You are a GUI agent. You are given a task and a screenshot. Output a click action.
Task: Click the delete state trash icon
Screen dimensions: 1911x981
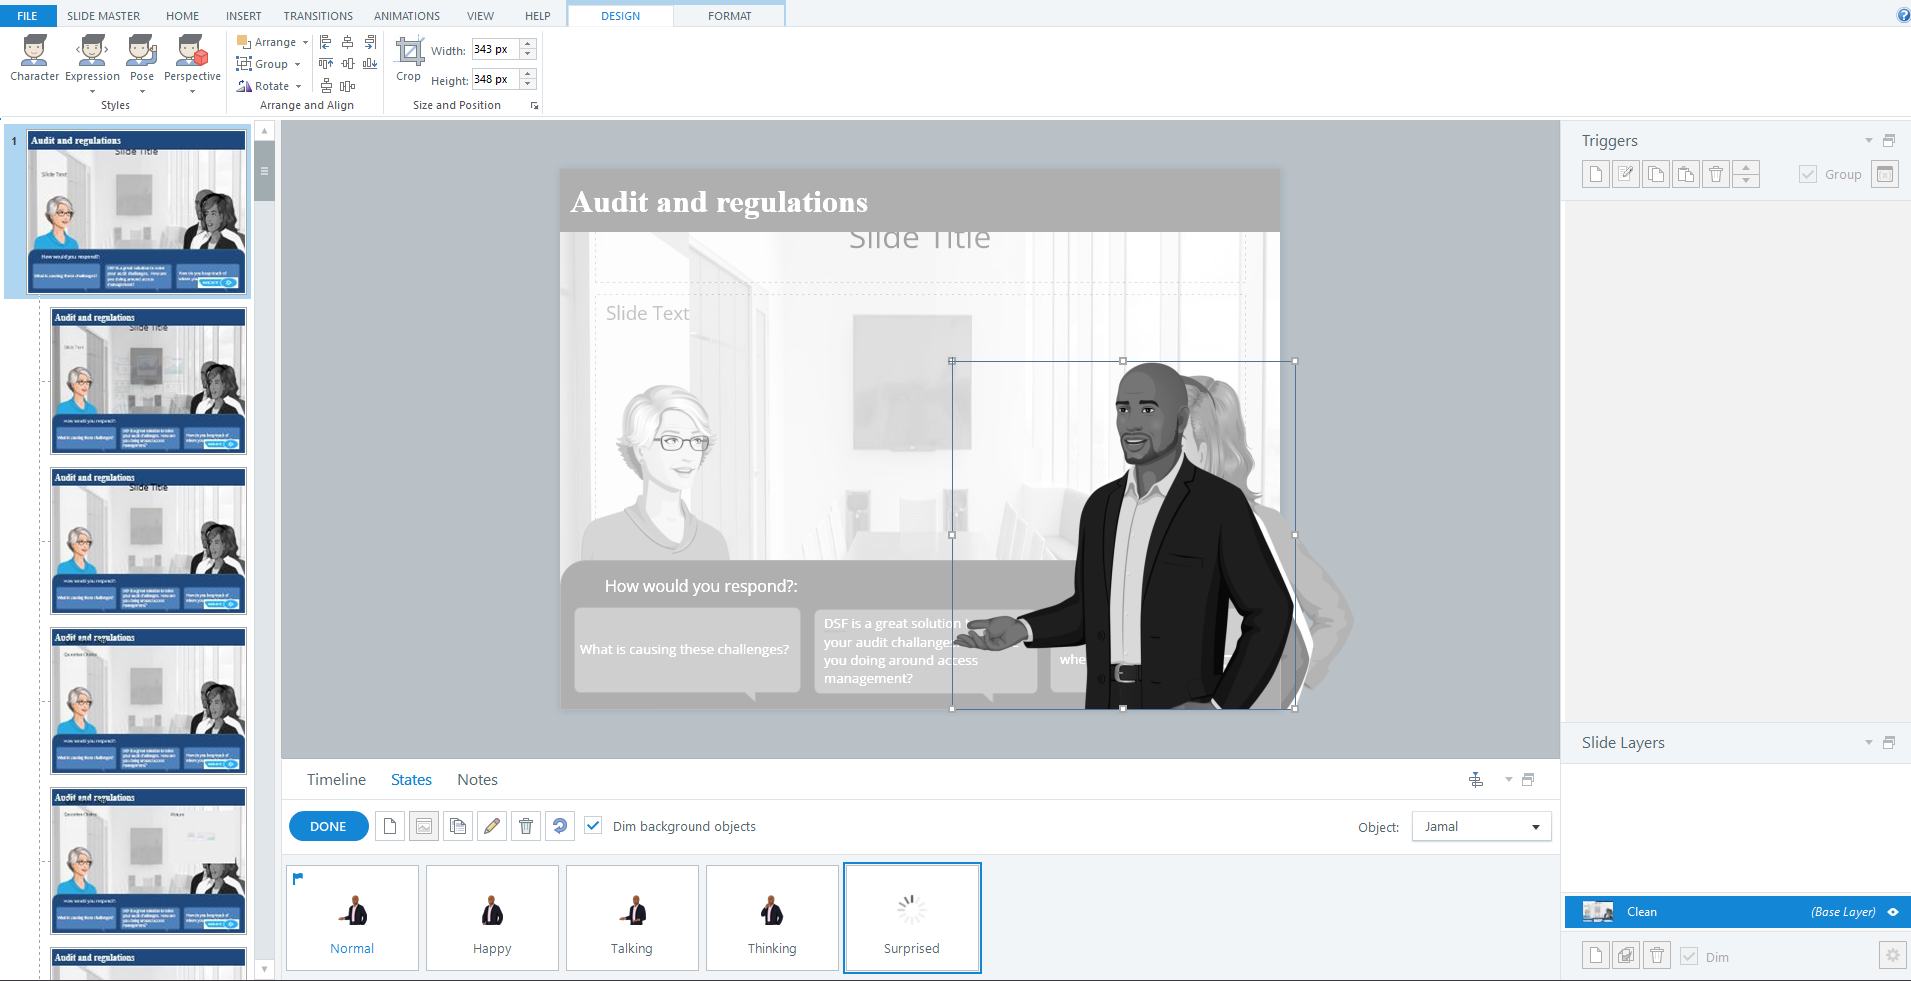[x=526, y=826]
